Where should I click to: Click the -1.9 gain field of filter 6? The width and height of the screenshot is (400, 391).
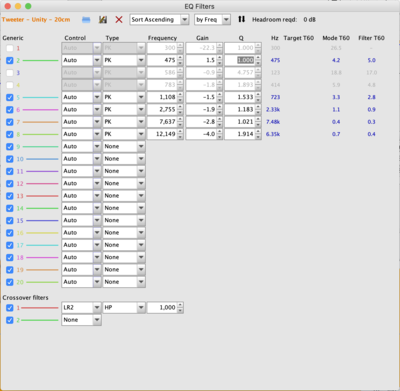click(201, 110)
